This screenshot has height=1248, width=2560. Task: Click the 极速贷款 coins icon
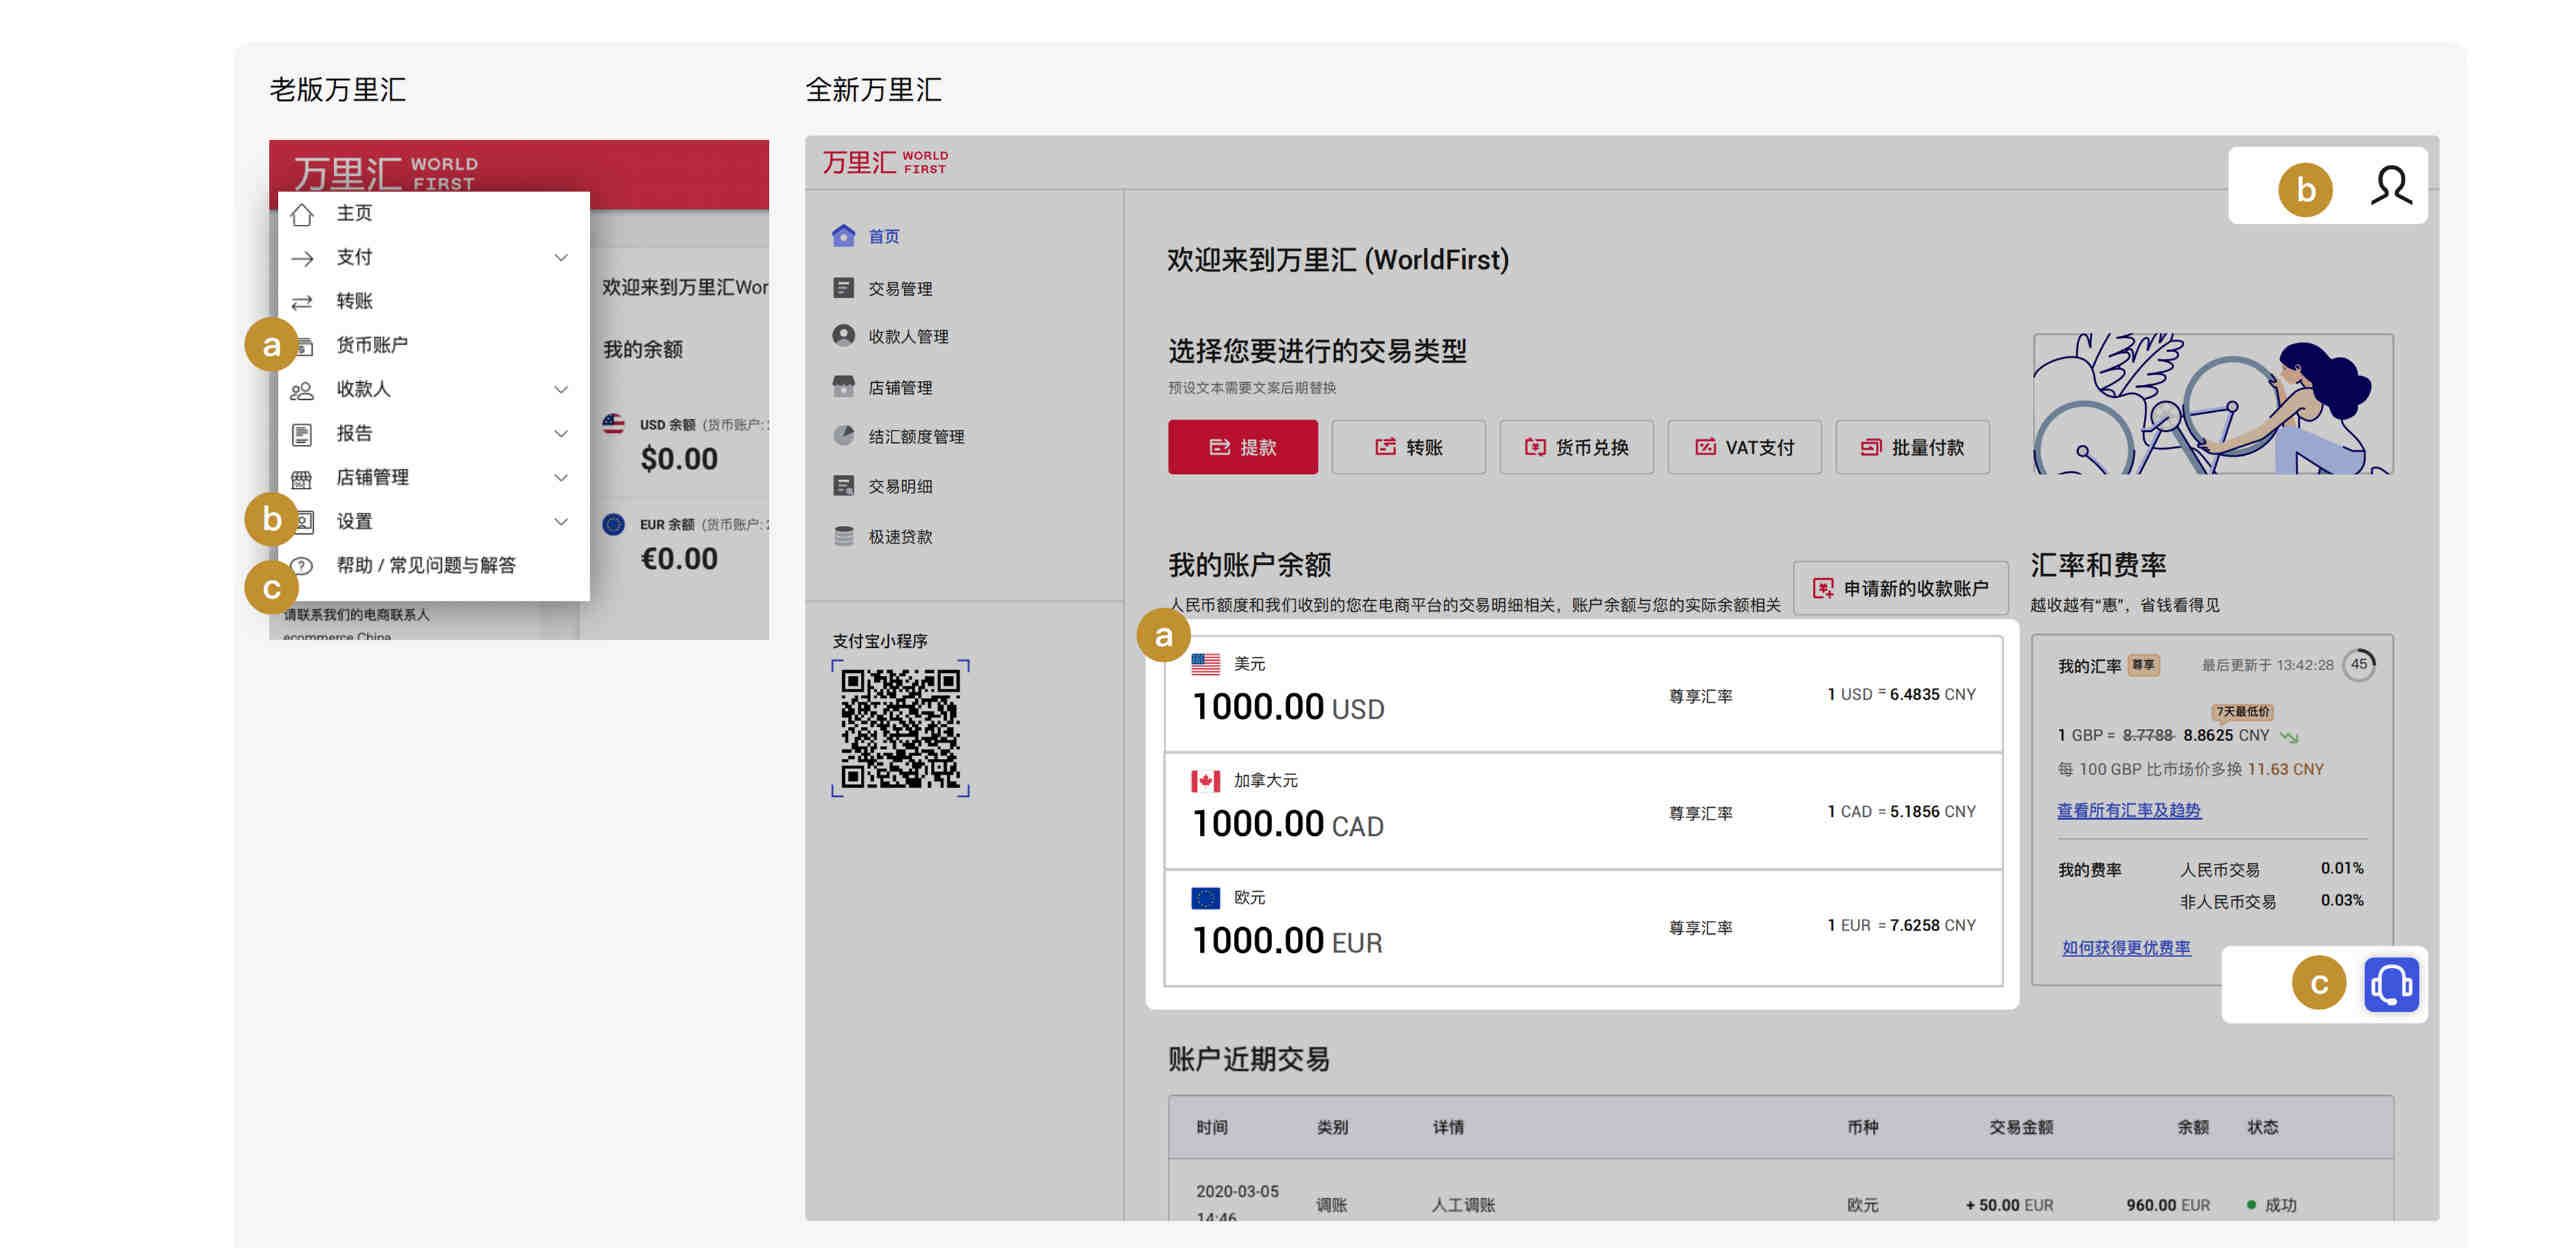click(x=844, y=536)
